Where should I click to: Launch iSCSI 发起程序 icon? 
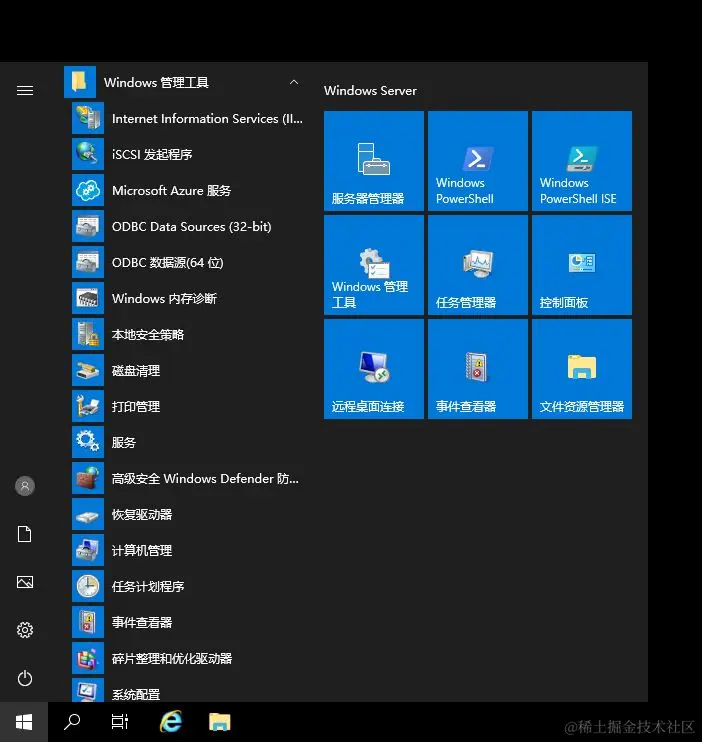(x=88, y=154)
